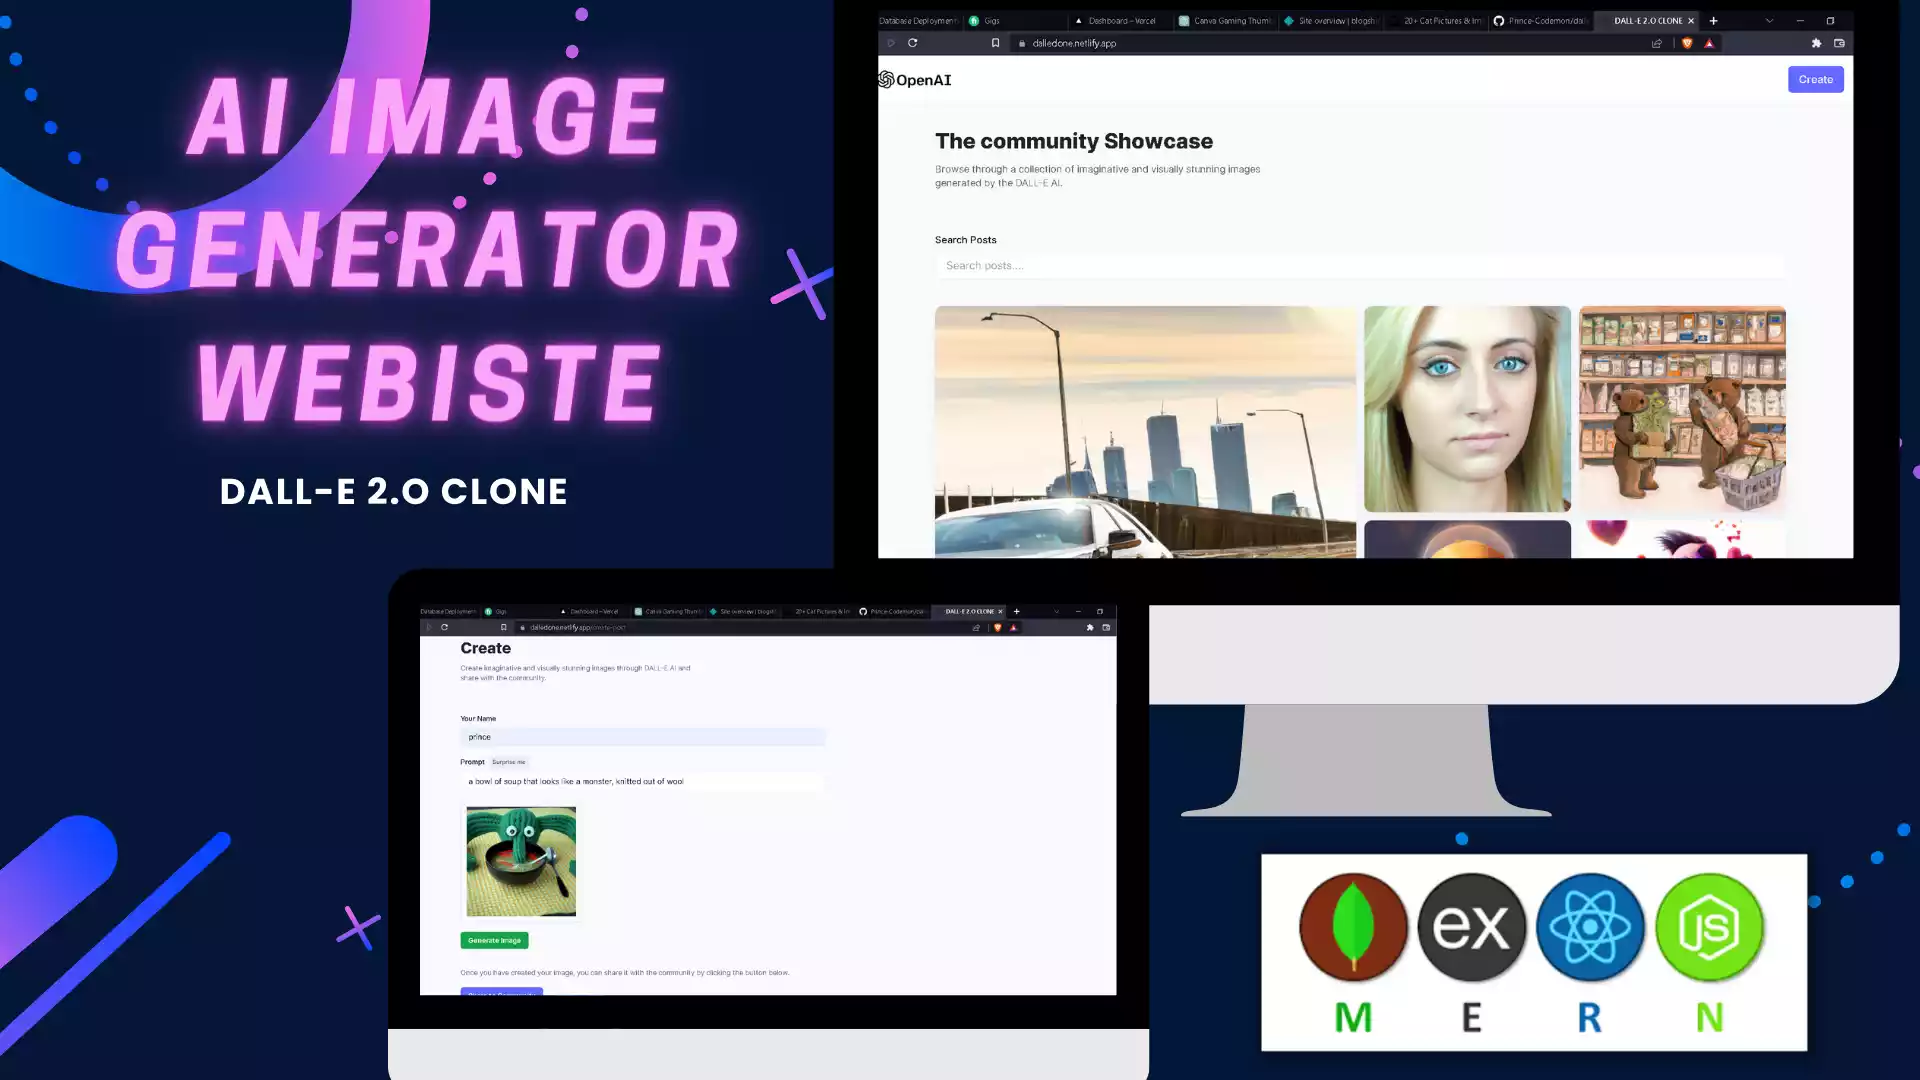Screen dimensions: 1920x1080
Task: Click The community Showcase heading
Action: (1074, 141)
